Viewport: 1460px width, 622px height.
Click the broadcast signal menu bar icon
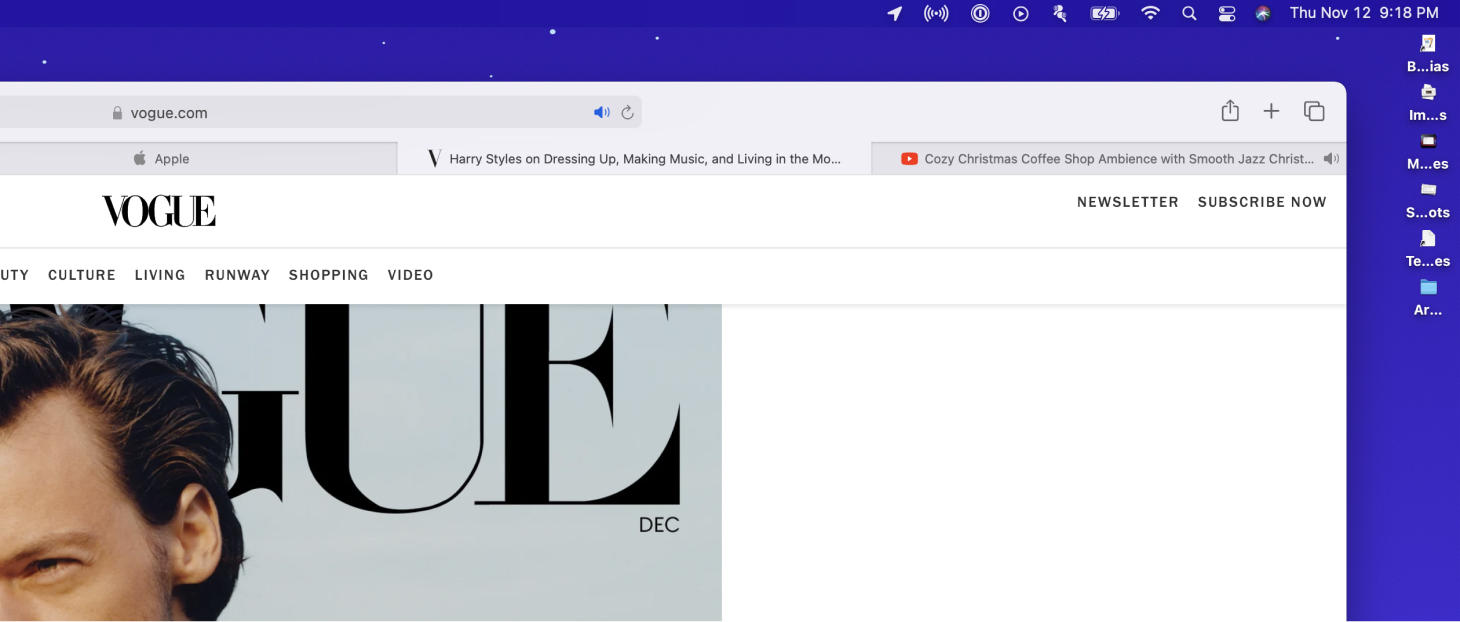pos(936,13)
